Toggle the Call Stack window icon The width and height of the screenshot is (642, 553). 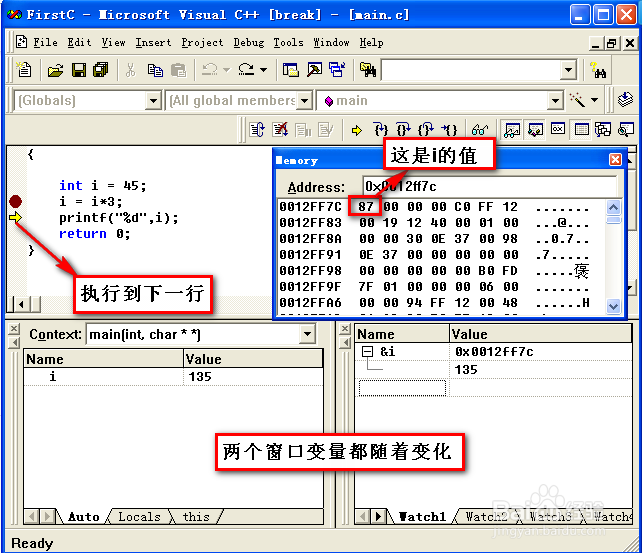pos(603,130)
